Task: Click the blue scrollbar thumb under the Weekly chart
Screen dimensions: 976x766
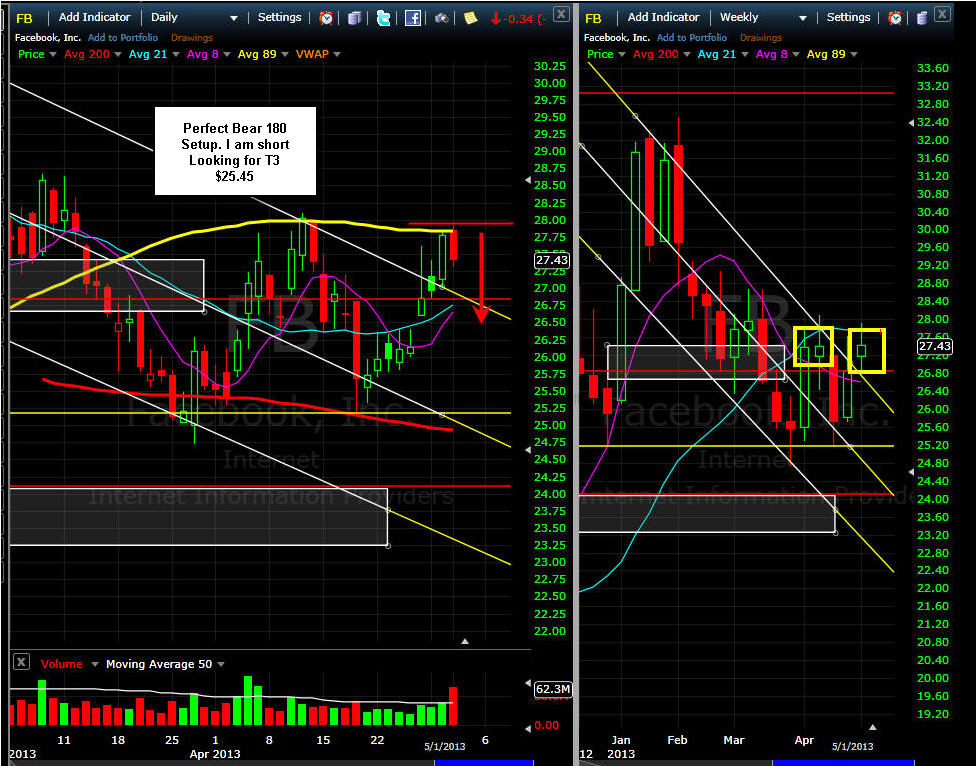Action: [x=843, y=762]
